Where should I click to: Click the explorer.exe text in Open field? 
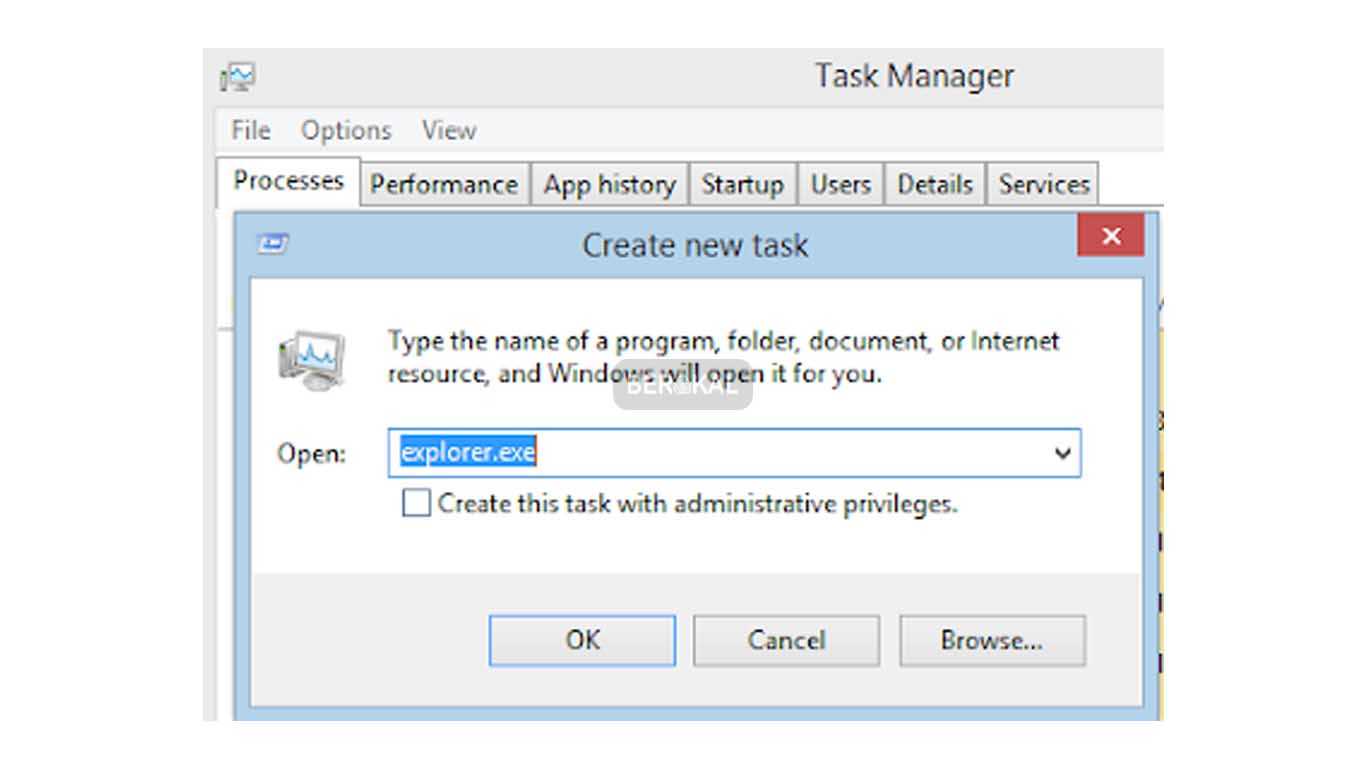tap(468, 452)
